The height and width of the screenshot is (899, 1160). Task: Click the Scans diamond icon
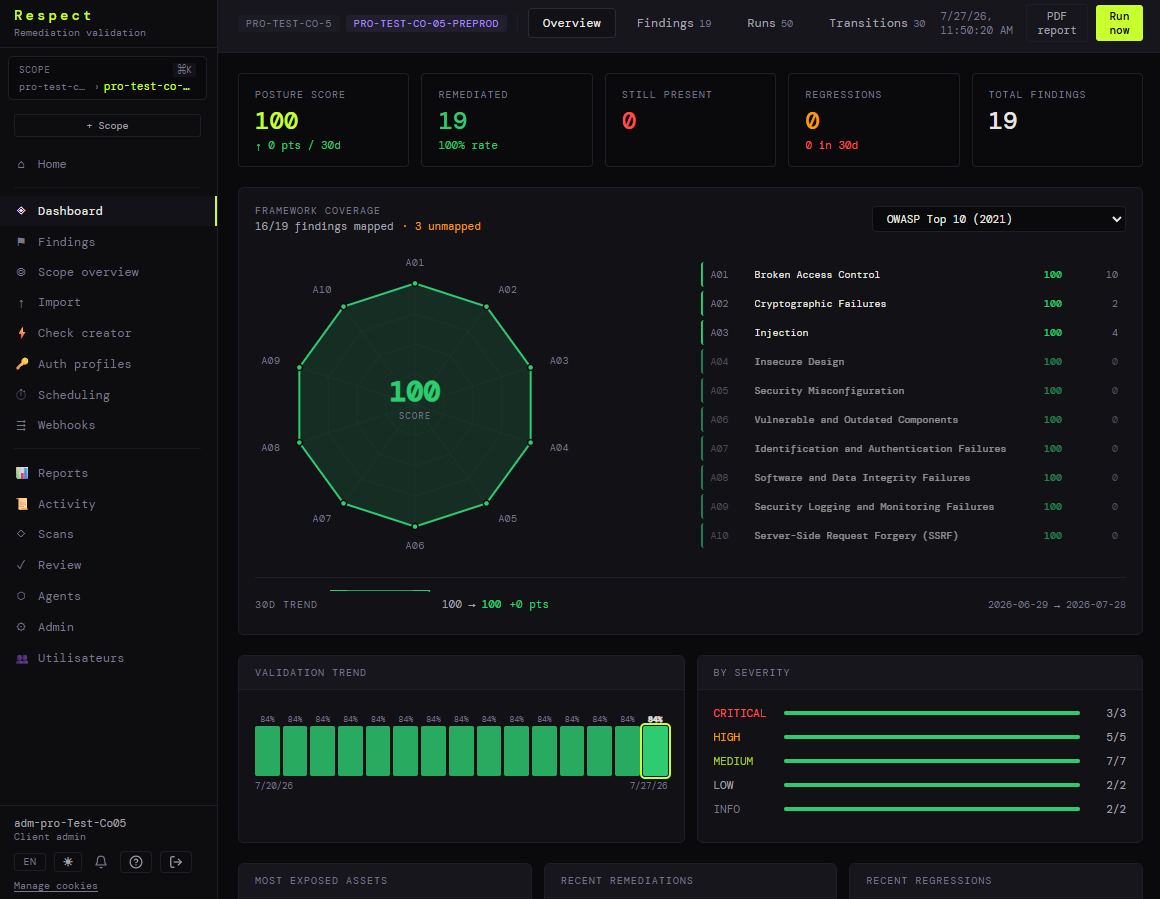[x=21, y=534]
